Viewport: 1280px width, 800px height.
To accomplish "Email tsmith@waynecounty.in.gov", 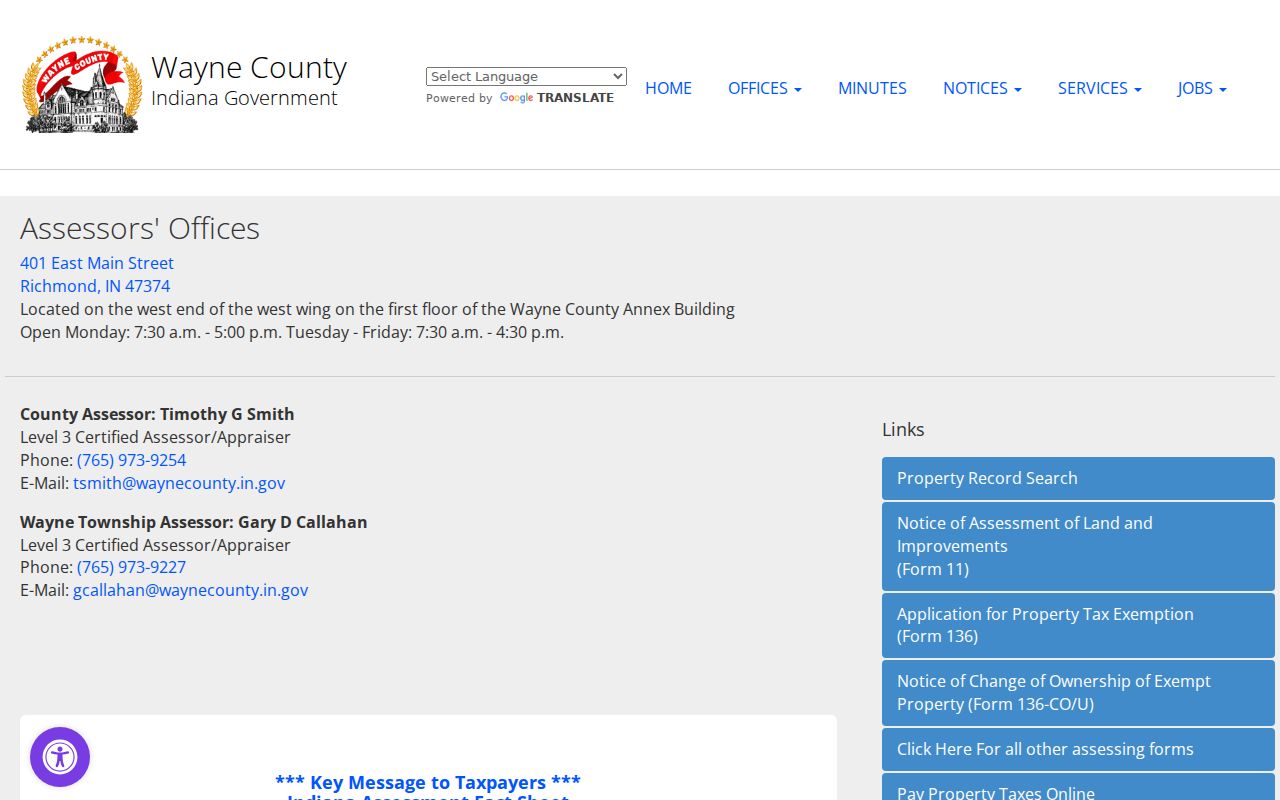I will click(x=179, y=483).
